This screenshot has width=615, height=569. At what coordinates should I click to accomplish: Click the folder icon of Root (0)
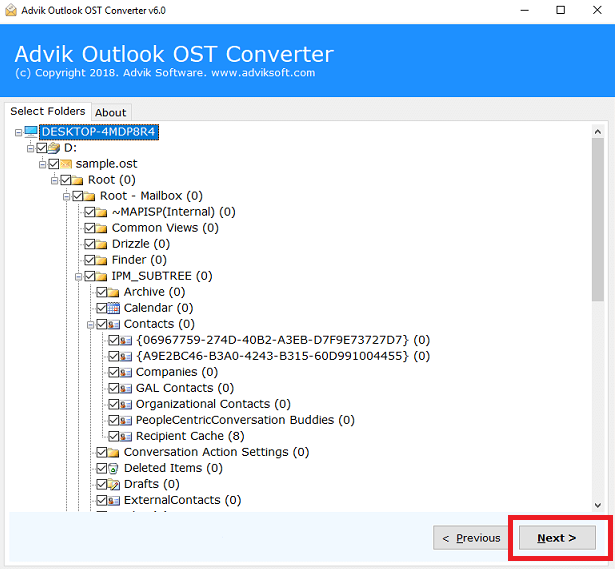[78, 180]
